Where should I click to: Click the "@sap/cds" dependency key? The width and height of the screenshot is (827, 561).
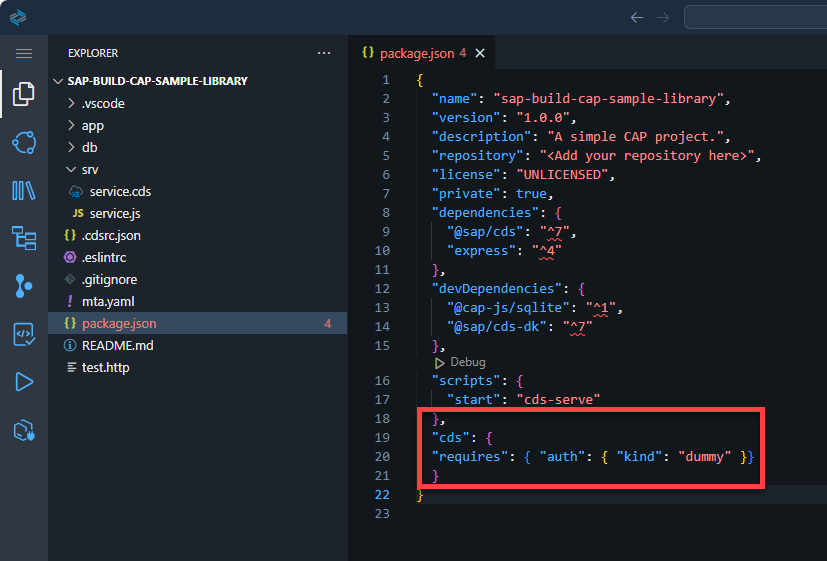(485, 231)
